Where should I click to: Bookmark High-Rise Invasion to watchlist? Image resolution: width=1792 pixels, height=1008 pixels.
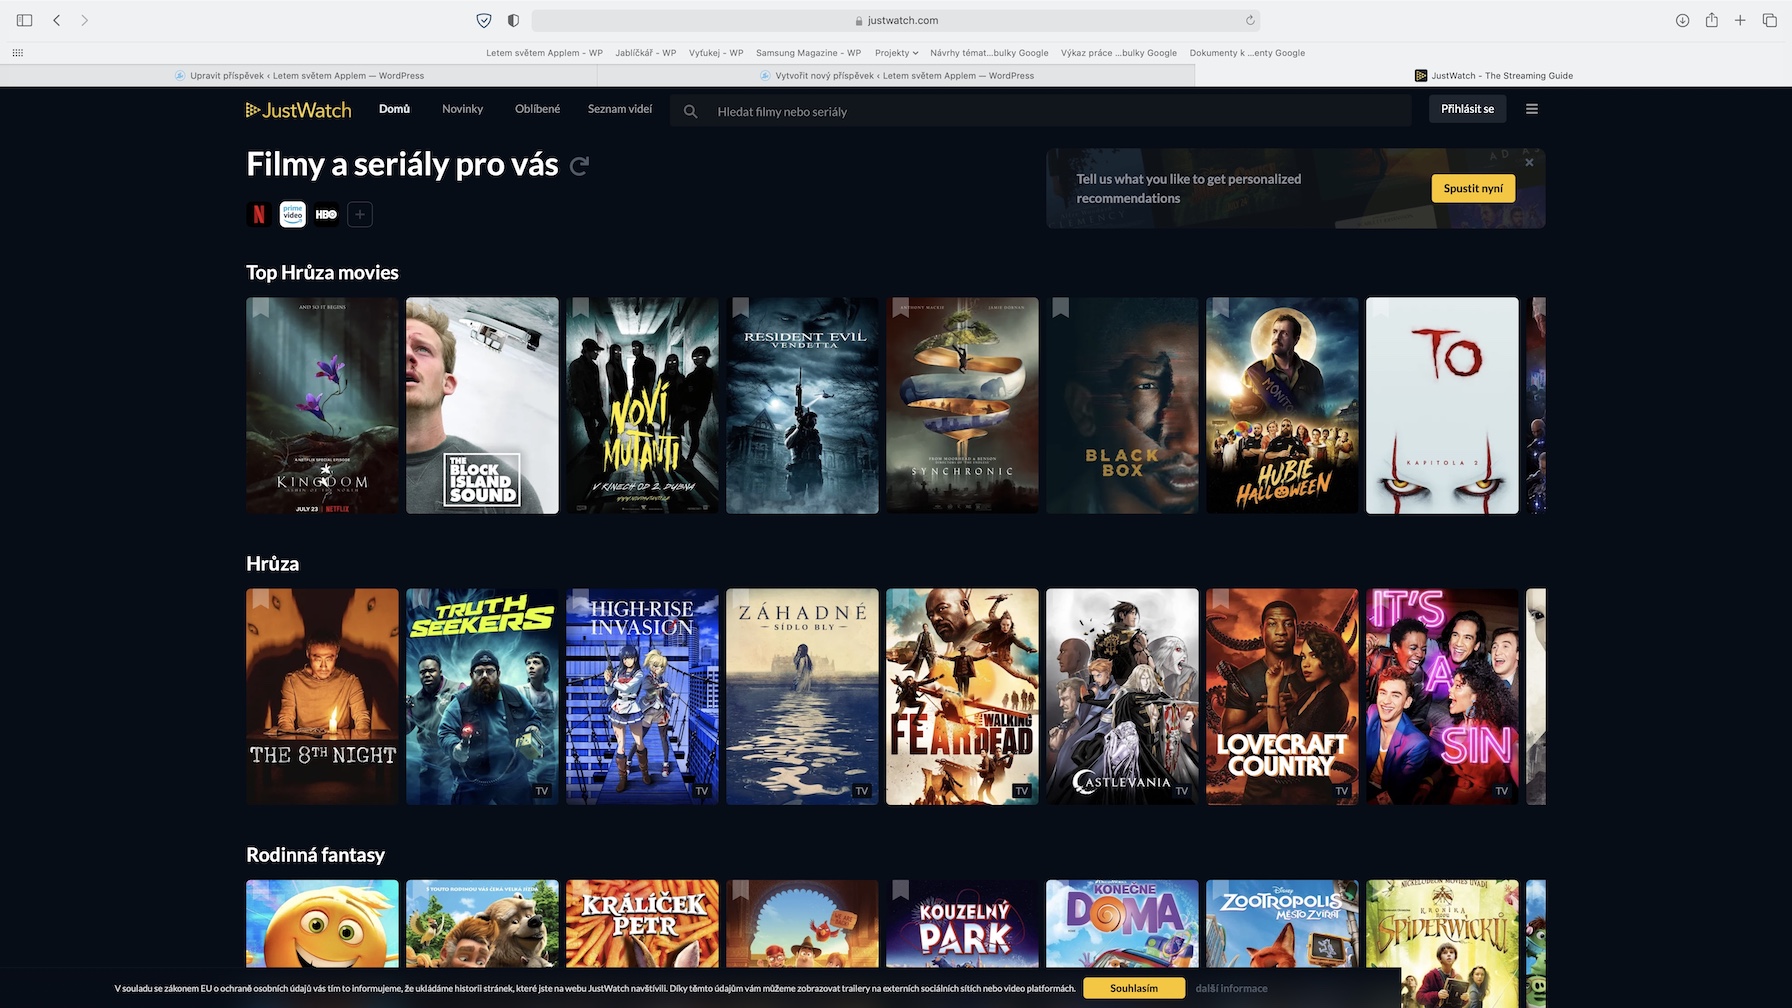point(581,599)
